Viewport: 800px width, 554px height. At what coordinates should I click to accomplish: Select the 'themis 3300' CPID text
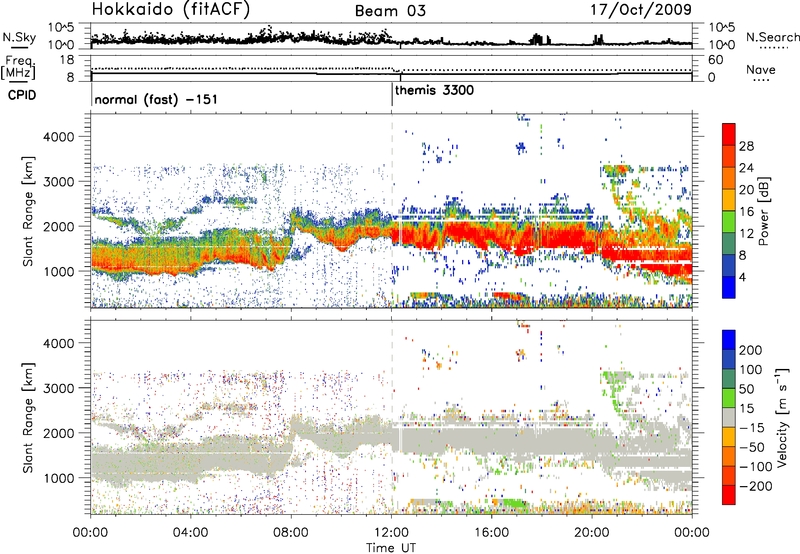tap(434, 90)
